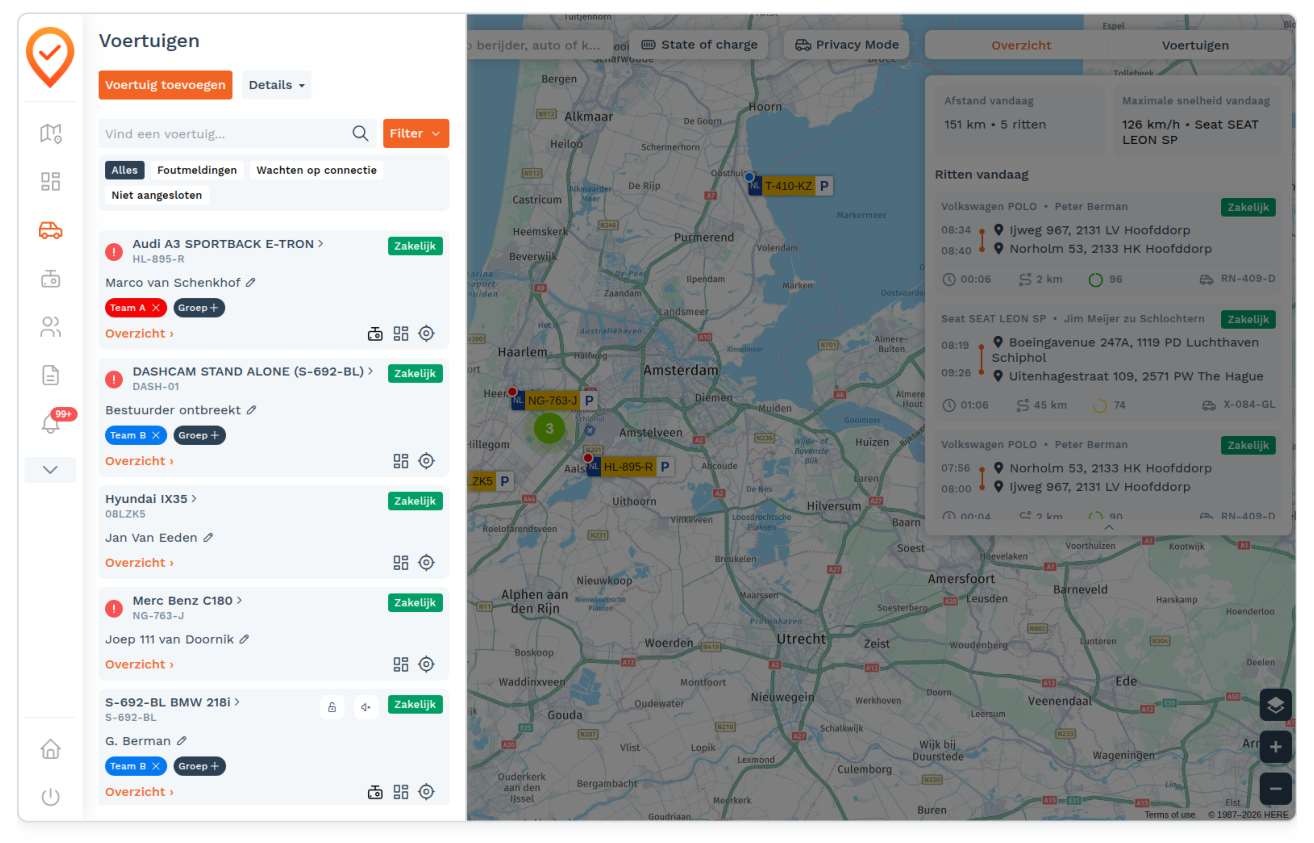Viewport: 1314px width, 843px height.
Task: Select the Alles filter chip
Action: coord(125,170)
